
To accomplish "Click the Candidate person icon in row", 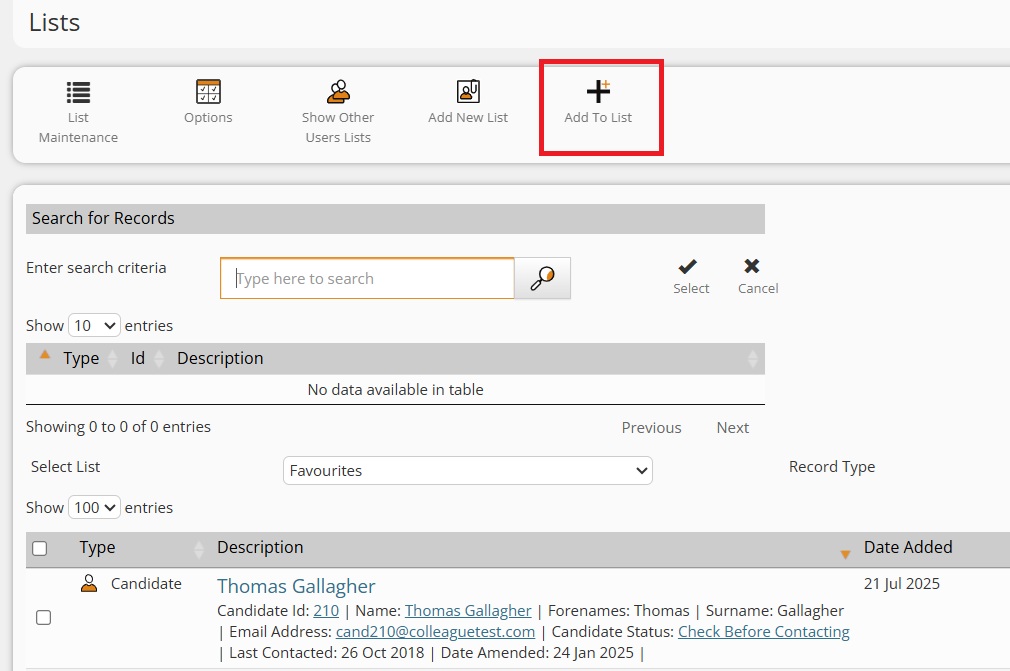I will (x=89, y=584).
